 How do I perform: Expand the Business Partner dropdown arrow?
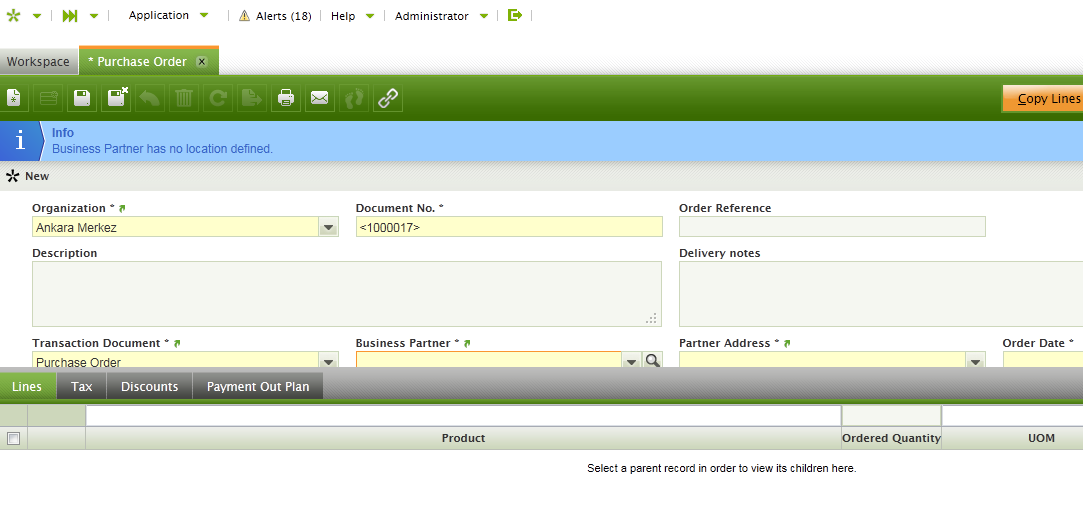pos(631,361)
